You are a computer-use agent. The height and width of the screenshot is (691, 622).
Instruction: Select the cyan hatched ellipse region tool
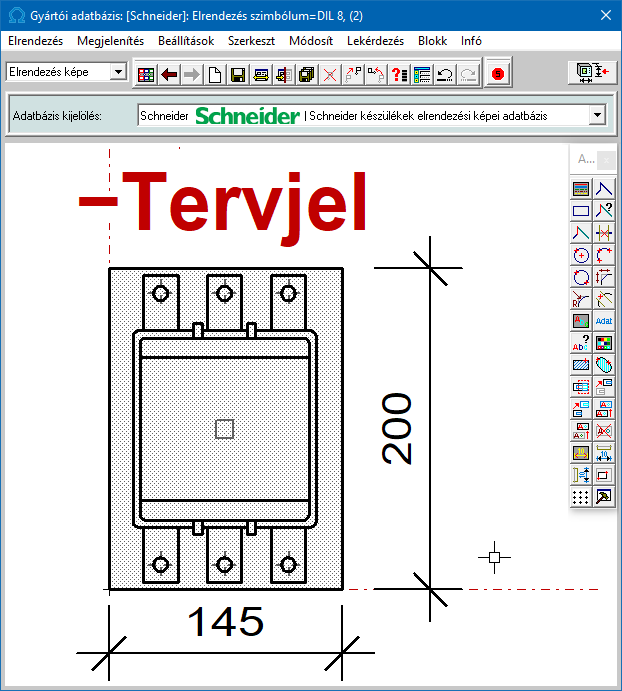pos(604,364)
